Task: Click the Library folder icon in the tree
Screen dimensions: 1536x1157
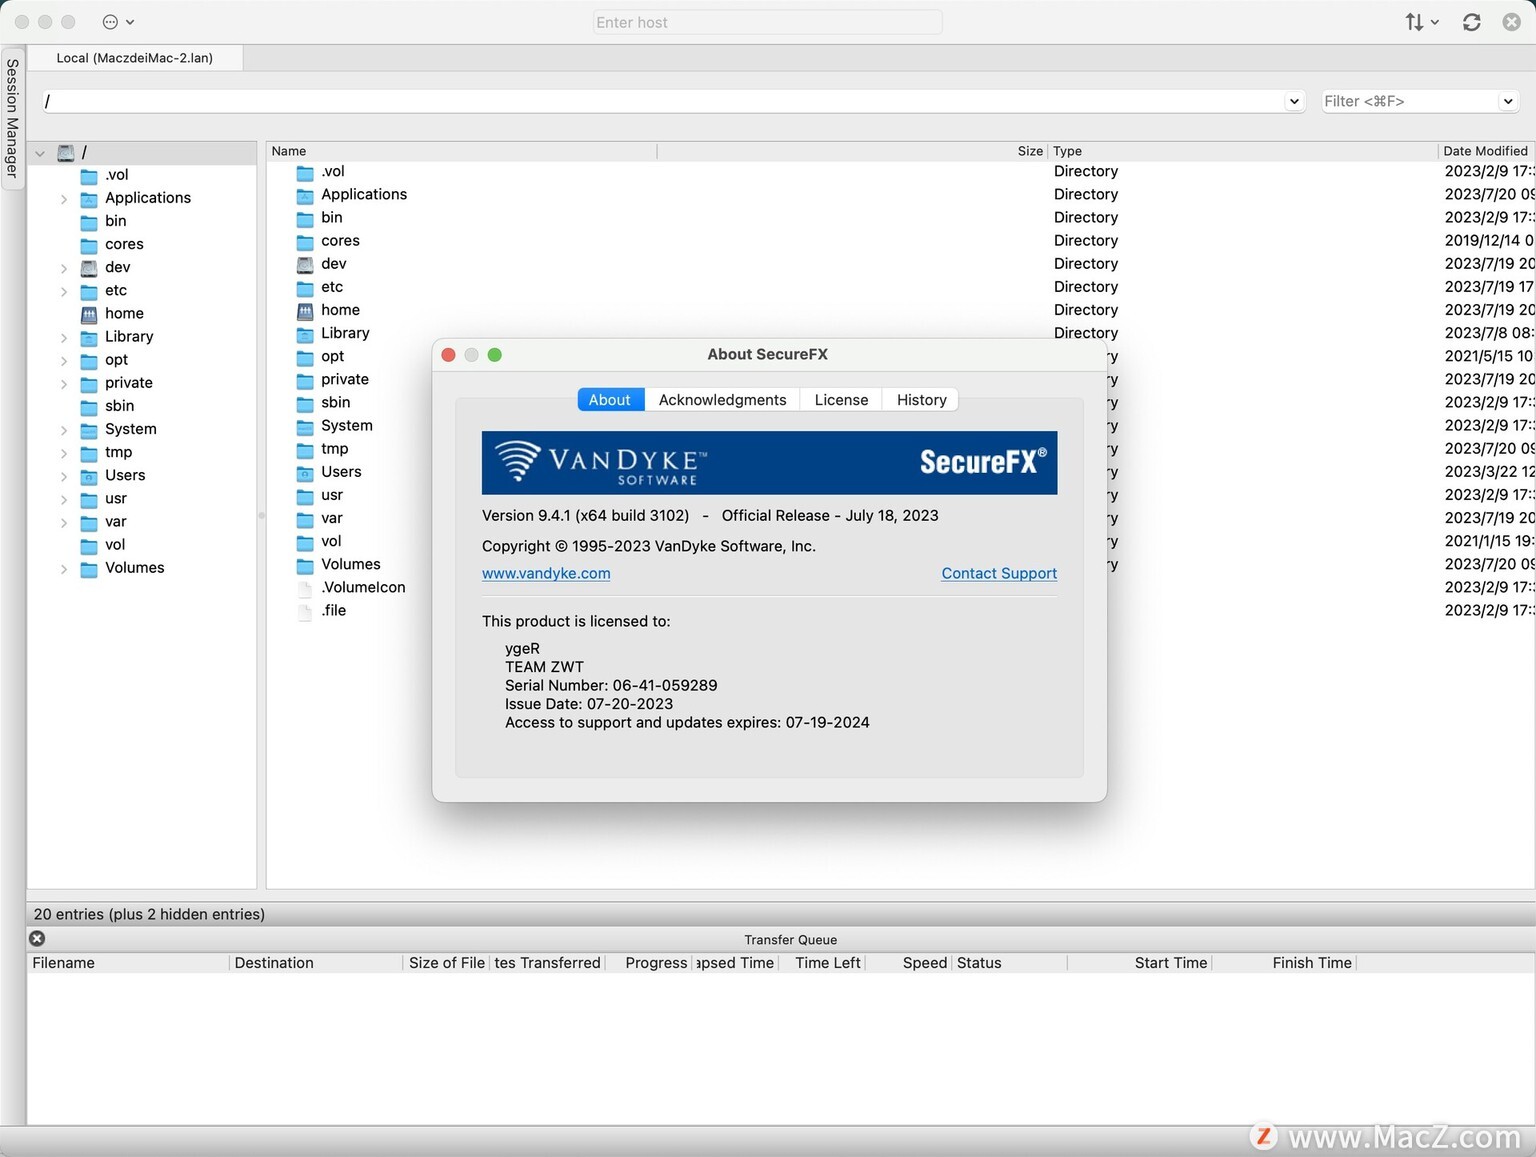Action: click(89, 337)
